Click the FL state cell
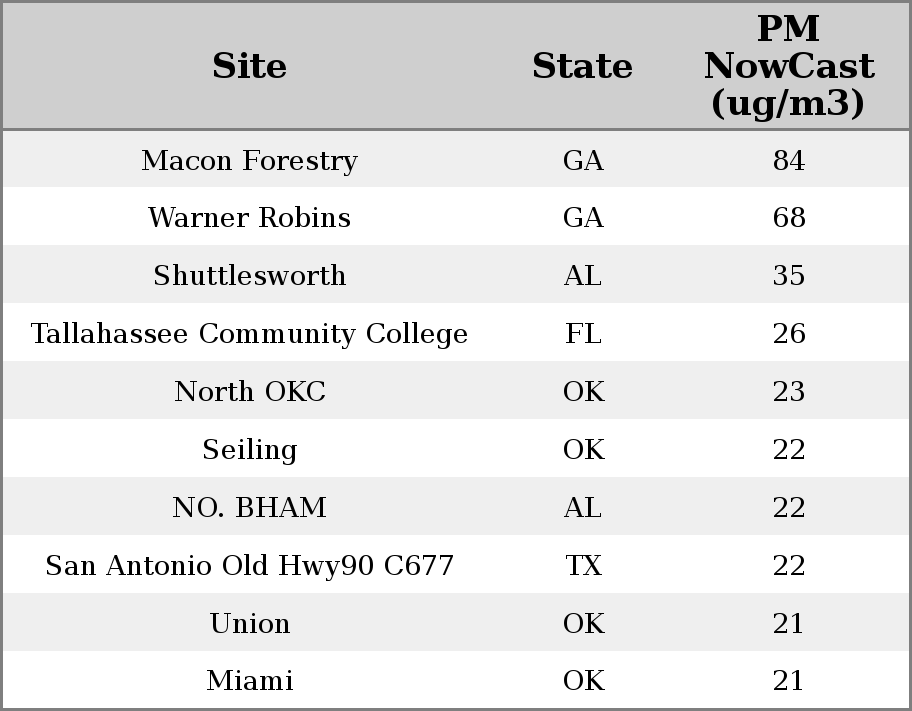Screen dimensions: 912x711 [x=582, y=334]
